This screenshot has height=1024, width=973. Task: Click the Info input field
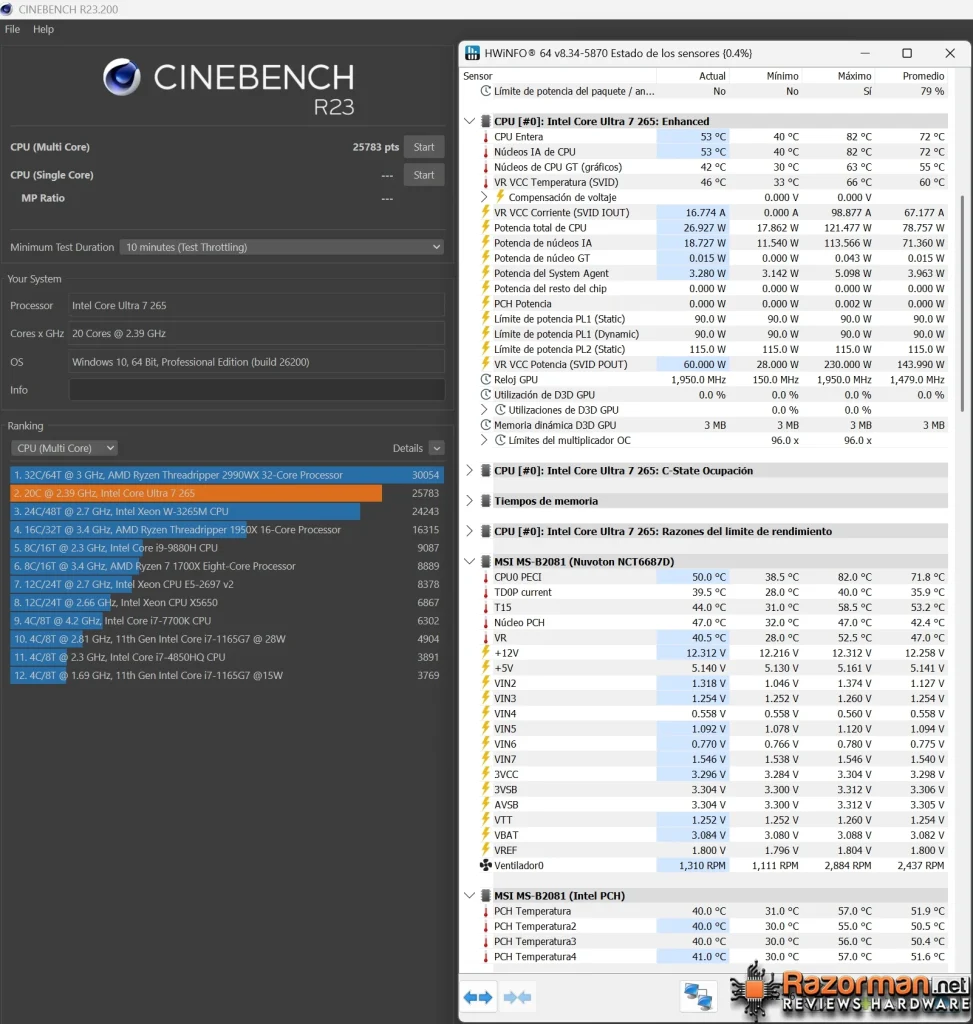pyautogui.click(x=257, y=390)
